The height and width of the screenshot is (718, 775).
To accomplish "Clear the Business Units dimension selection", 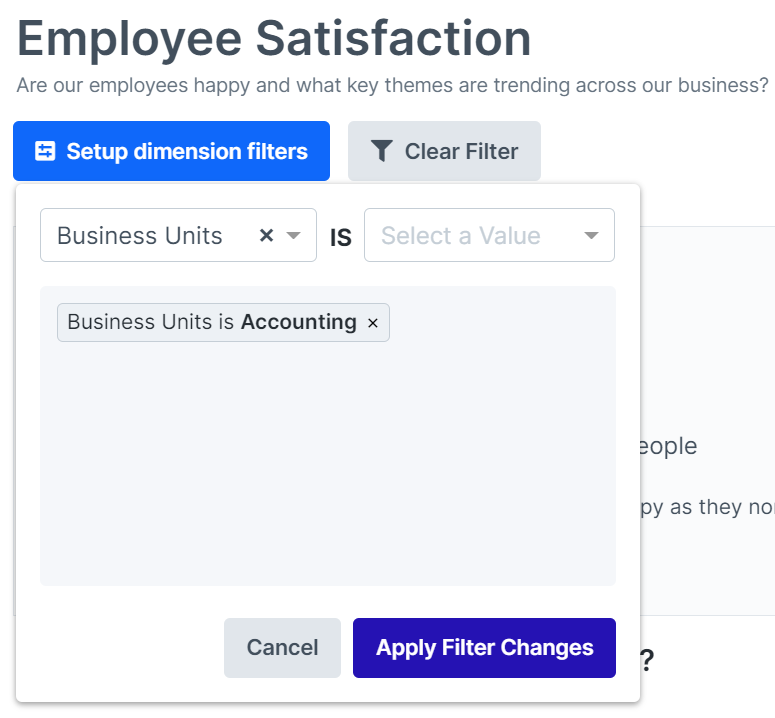I will [x=266, y=236].
